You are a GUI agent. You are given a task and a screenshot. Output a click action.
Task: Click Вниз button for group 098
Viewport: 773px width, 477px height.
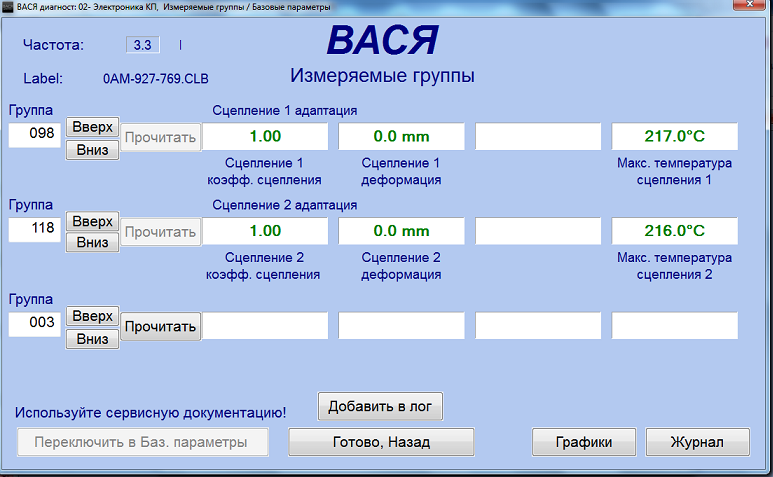(93, 150)
